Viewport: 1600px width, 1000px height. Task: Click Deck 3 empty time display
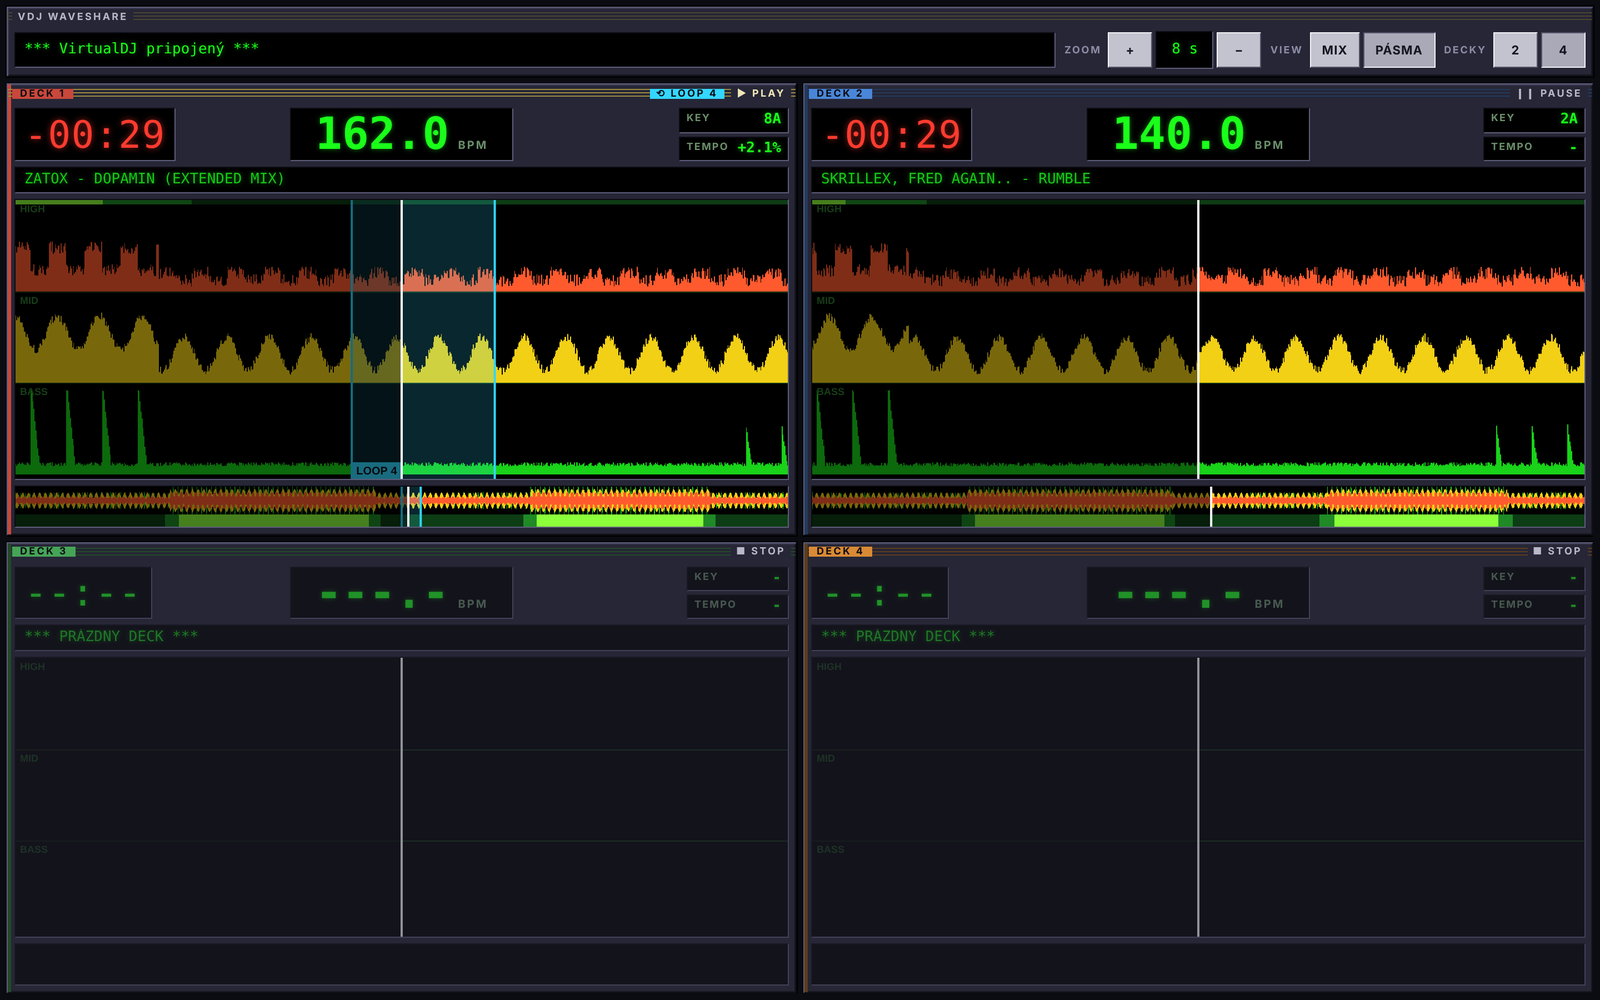pyautogui.click(x=83, y=593)
